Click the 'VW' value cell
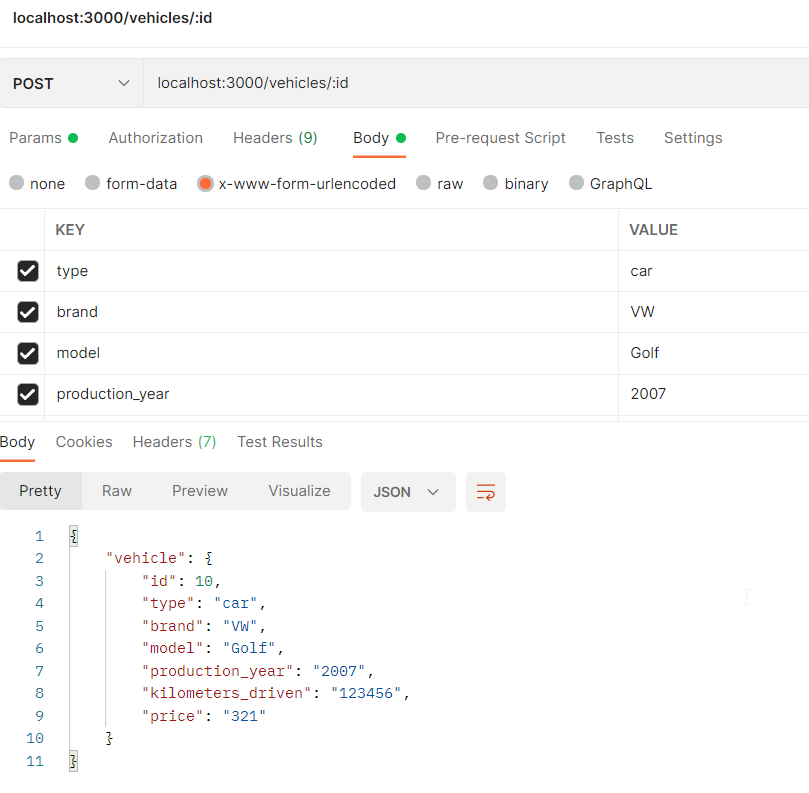 pyautogui.click(x=714, y=312)
